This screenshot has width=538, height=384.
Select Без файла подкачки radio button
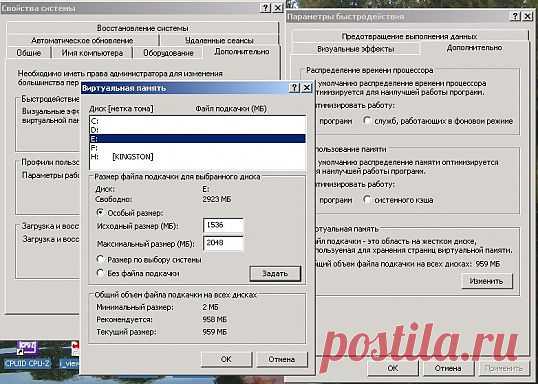click(100, 273)
